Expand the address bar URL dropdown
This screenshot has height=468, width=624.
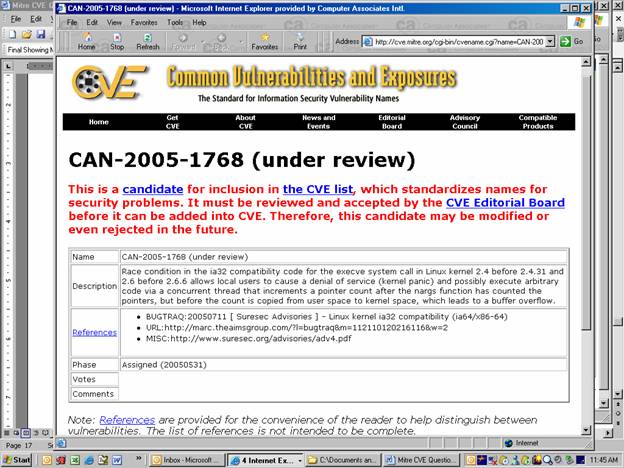coord(550,41)
